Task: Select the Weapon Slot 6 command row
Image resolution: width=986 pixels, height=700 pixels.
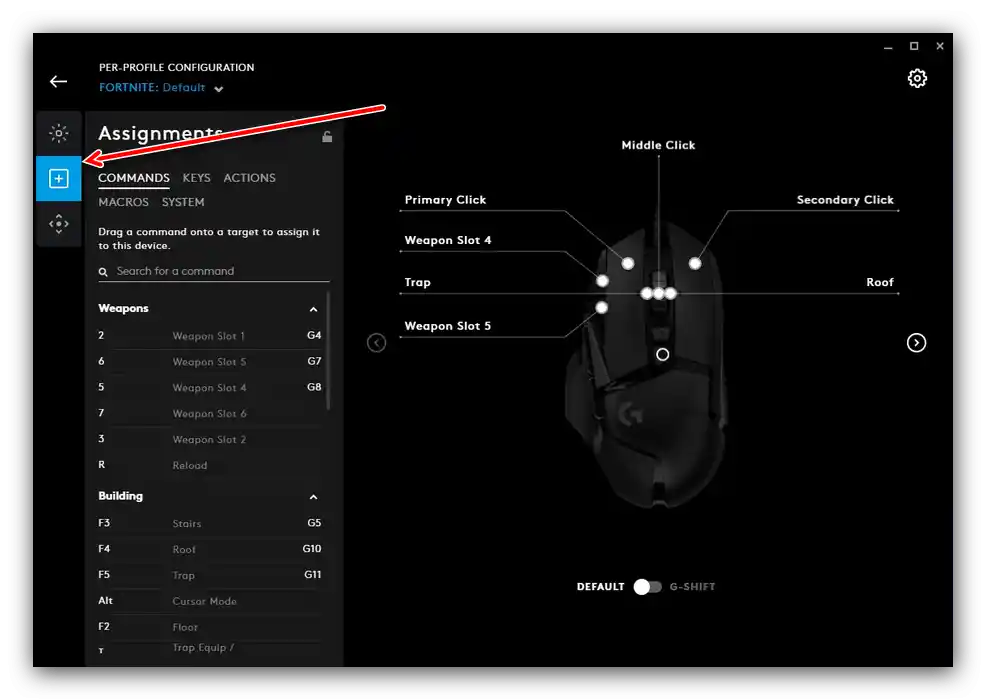Action: pyautogui.click(x=209, y=413)
